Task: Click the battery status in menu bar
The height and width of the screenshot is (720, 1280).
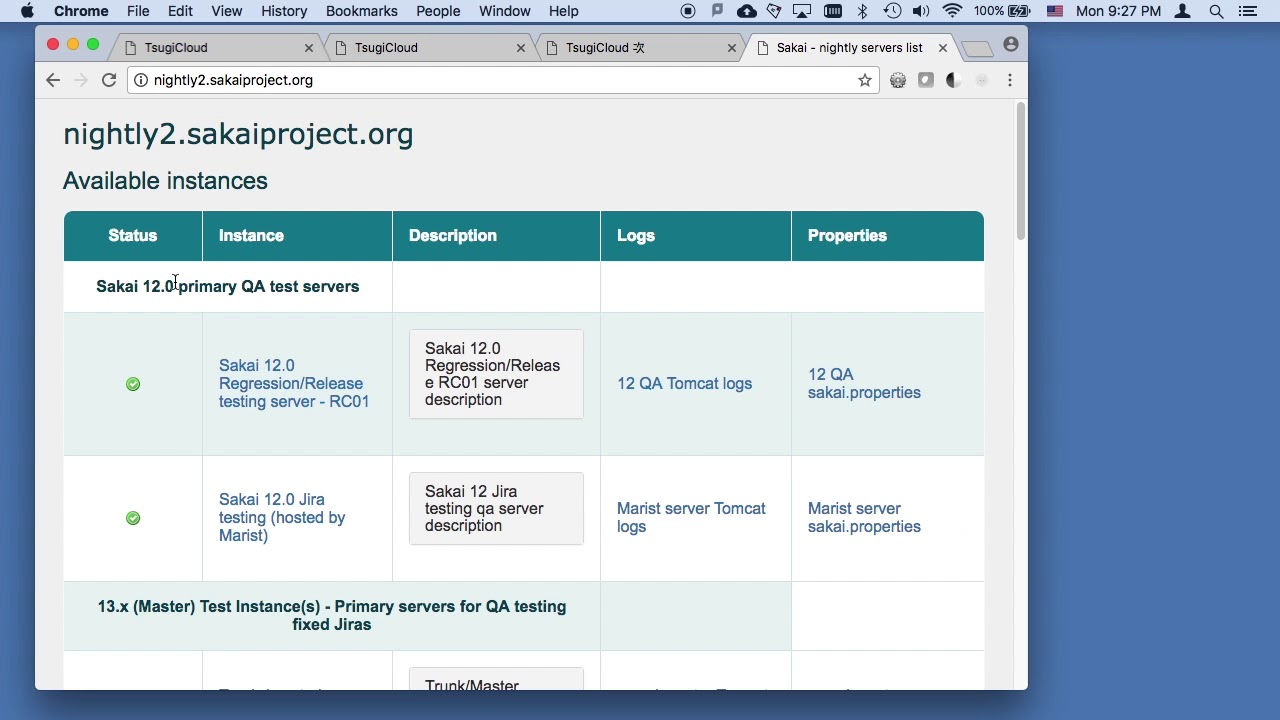Action: pos(1003,11)
